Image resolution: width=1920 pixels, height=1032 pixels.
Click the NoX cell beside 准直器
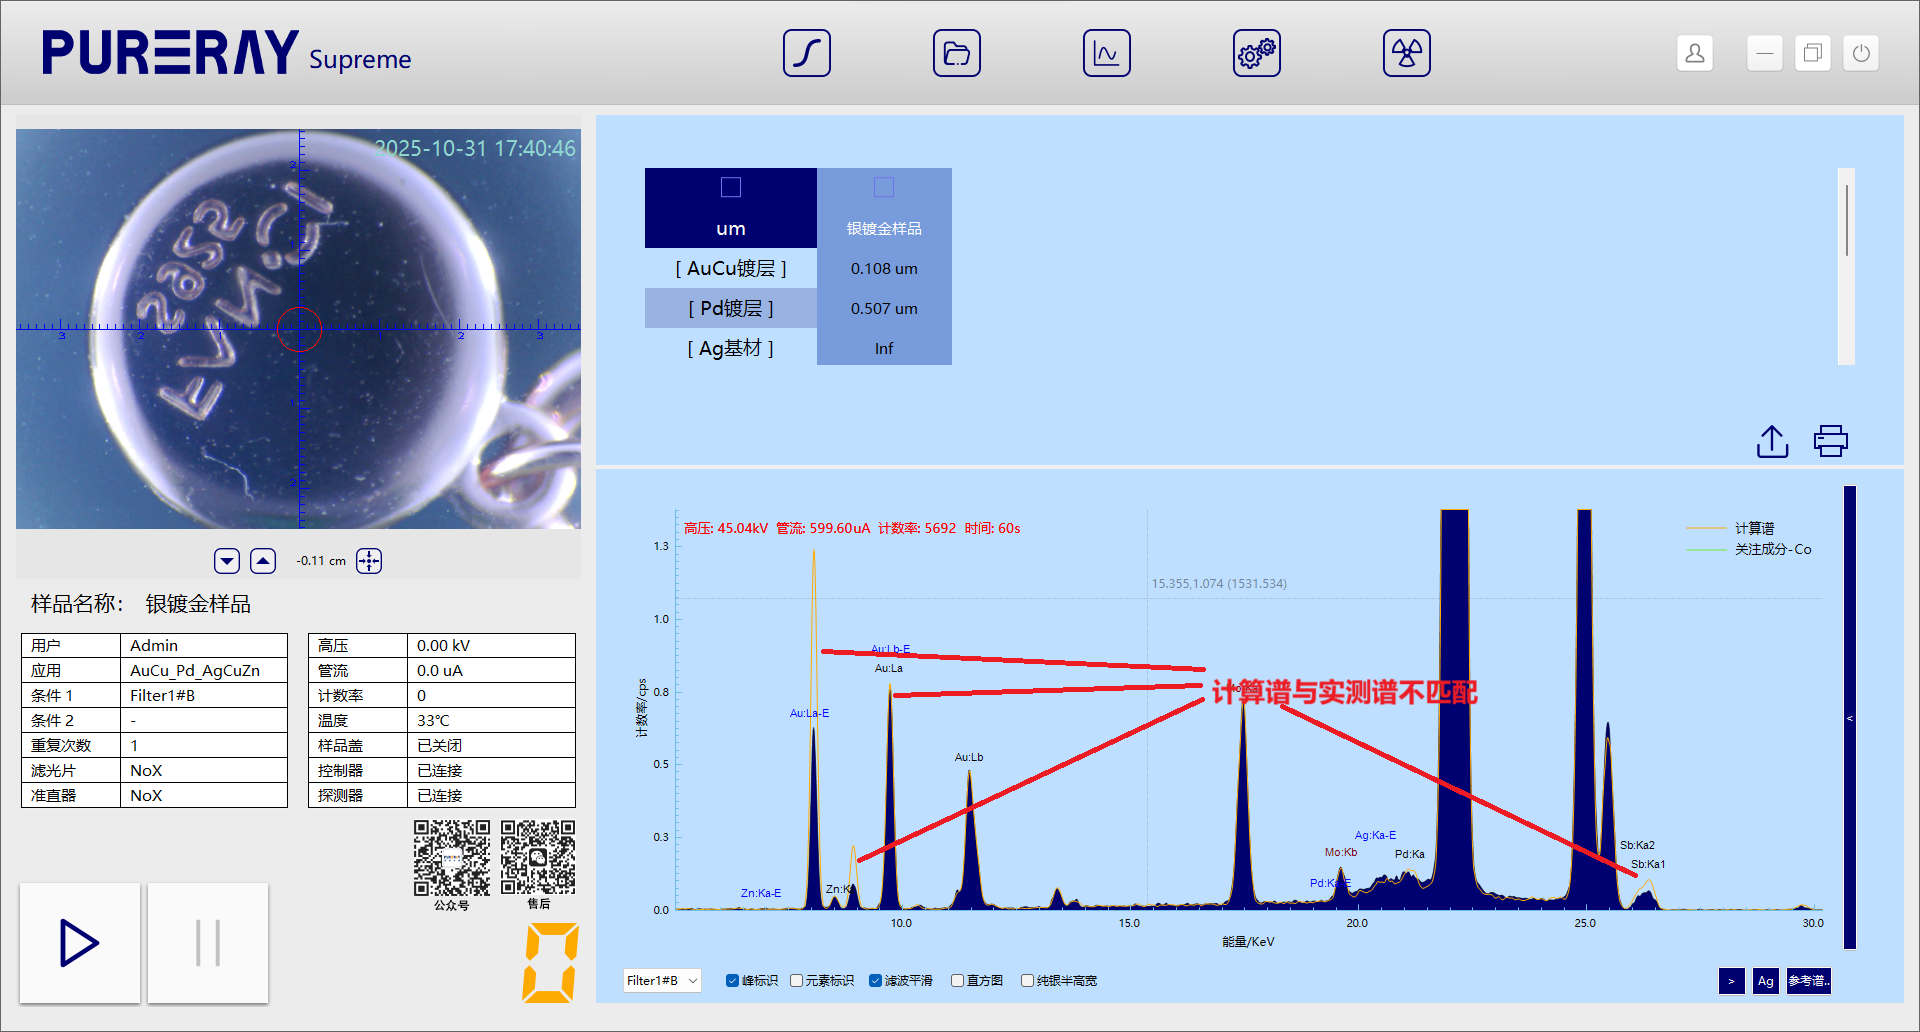pos(204,795)
